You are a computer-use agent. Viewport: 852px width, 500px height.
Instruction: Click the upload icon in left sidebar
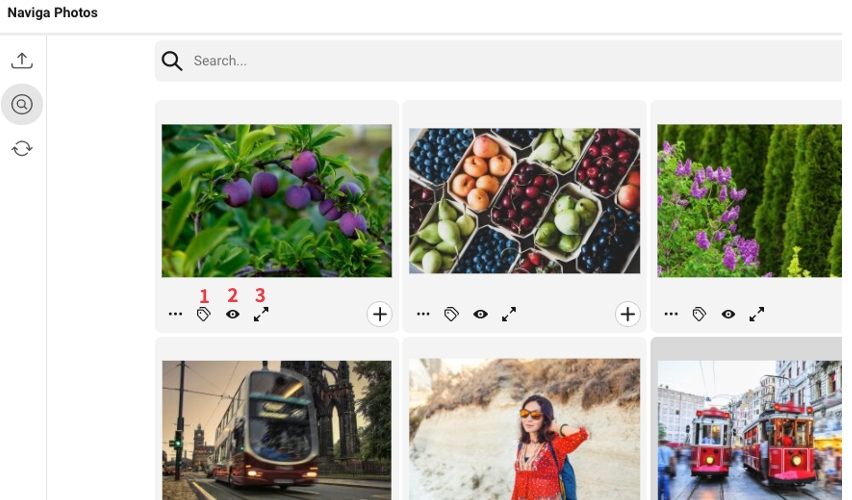click(x=22, y=61)
